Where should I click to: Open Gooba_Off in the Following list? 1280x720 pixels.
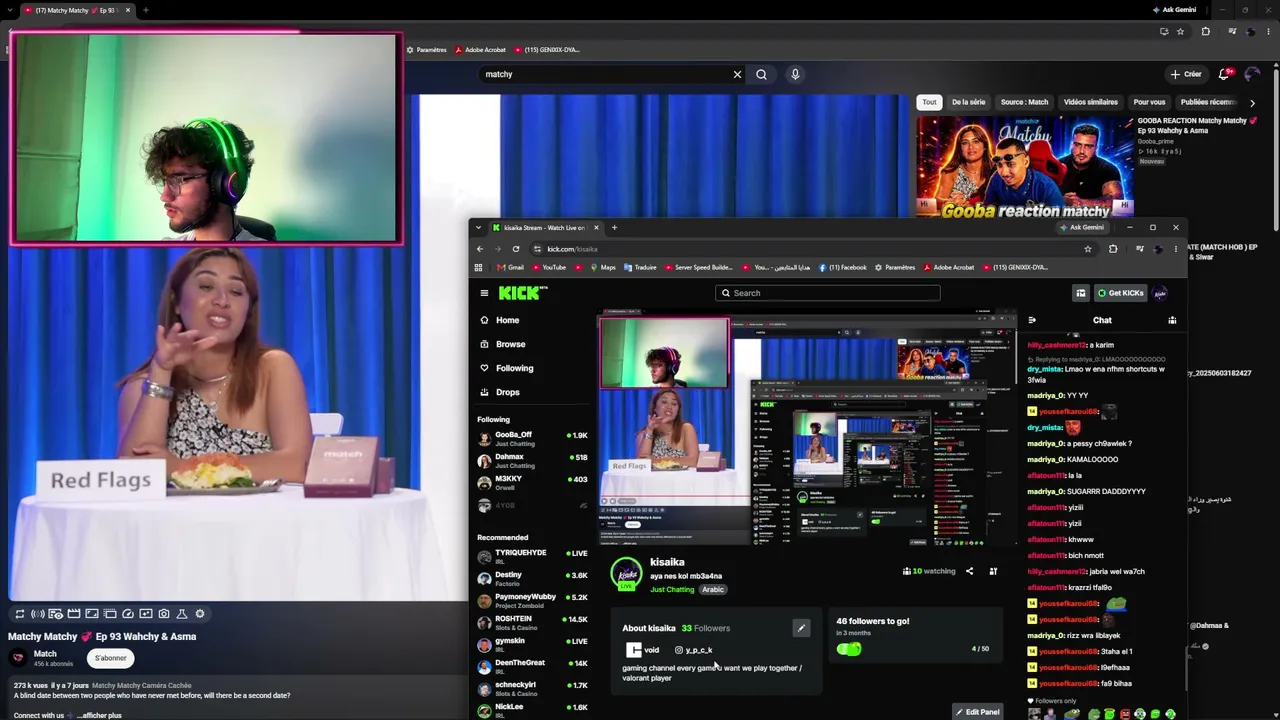(532, 438)
